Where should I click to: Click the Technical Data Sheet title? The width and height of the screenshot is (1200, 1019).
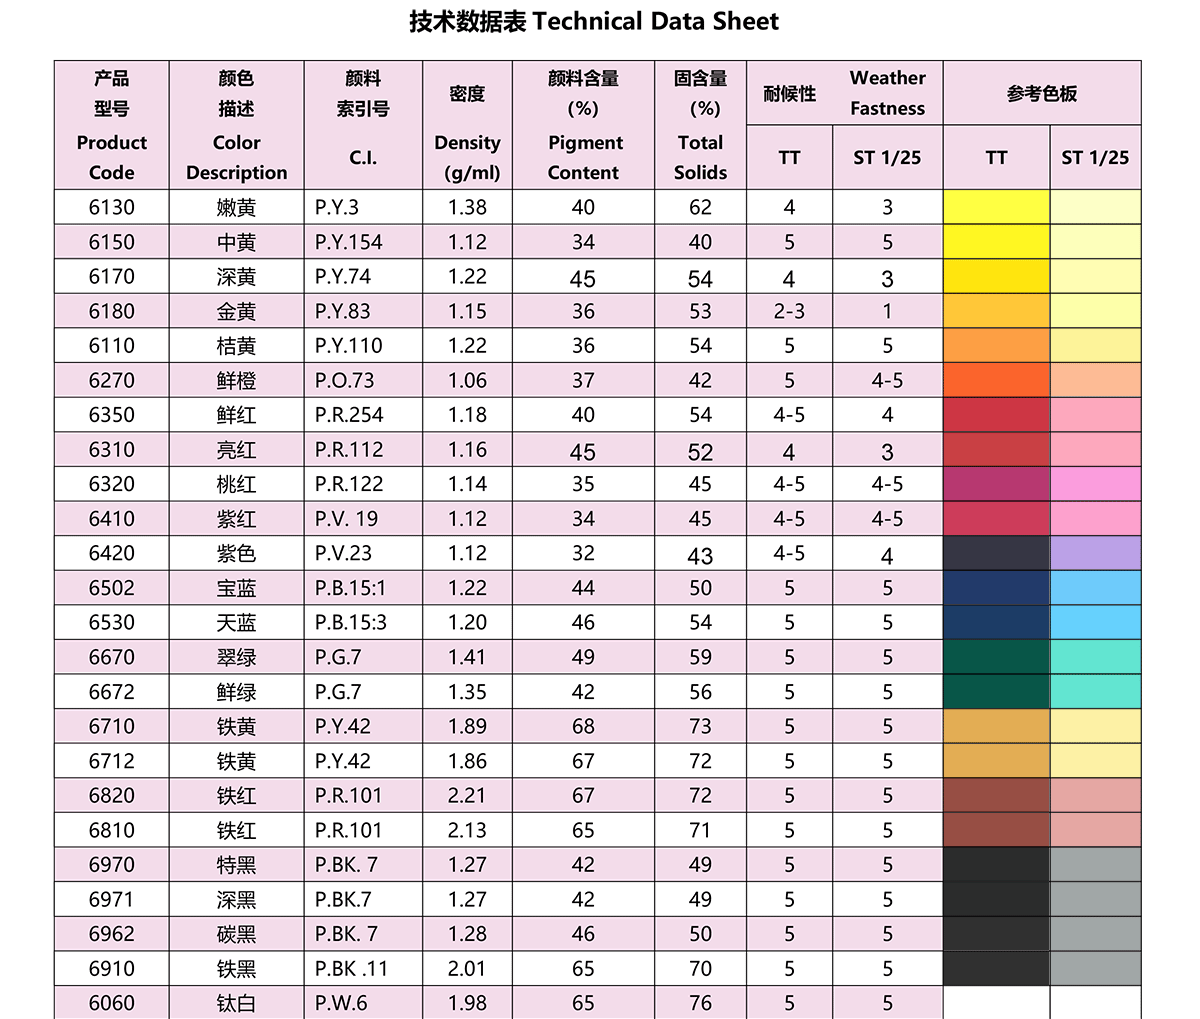pos(594,22)
